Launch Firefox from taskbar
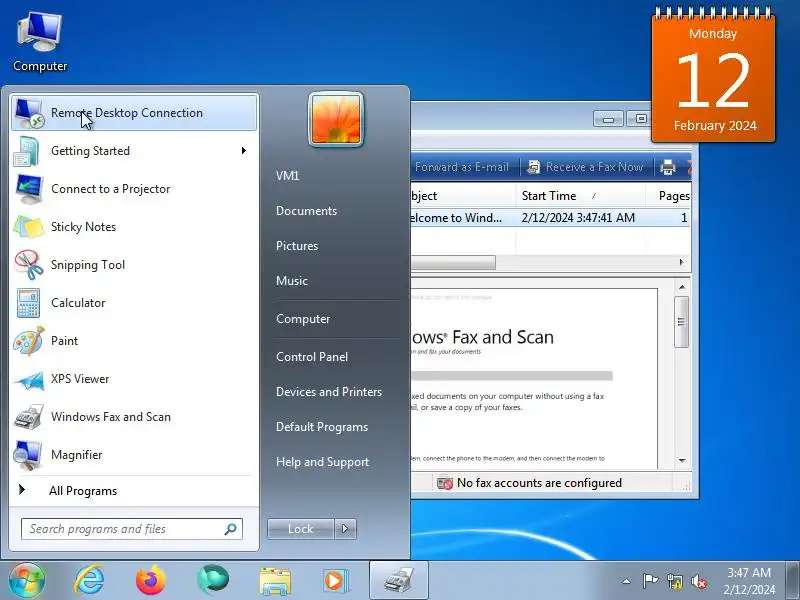 (151, 580)
